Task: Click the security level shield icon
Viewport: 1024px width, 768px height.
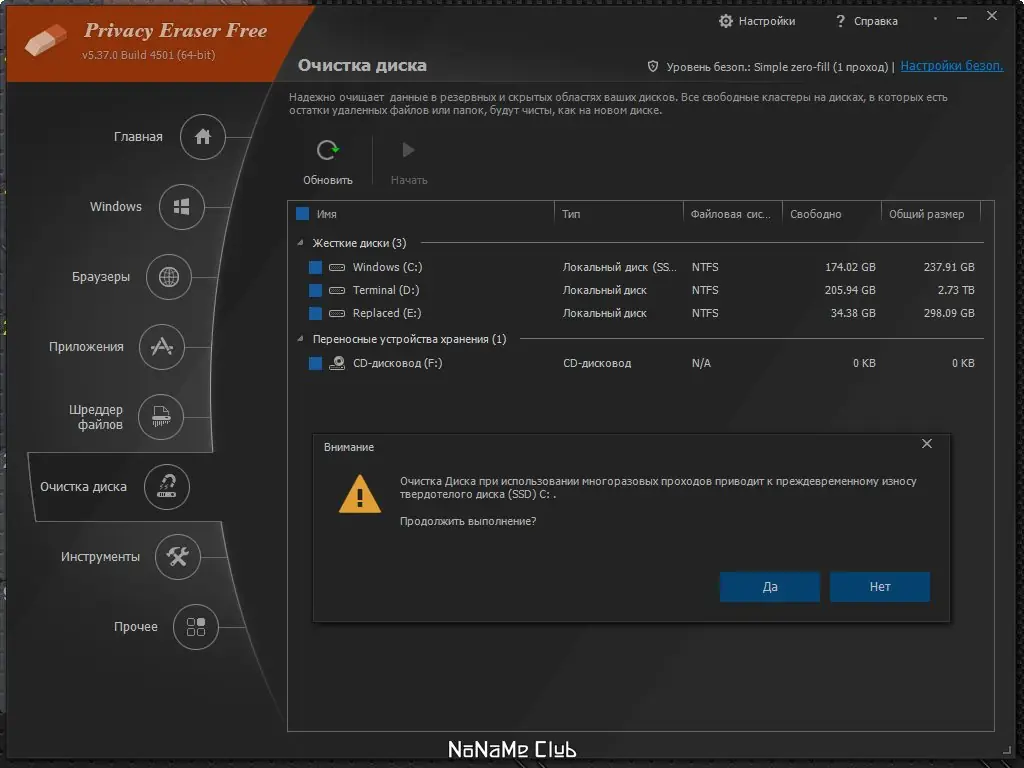Action: click(x=652, y=67)
